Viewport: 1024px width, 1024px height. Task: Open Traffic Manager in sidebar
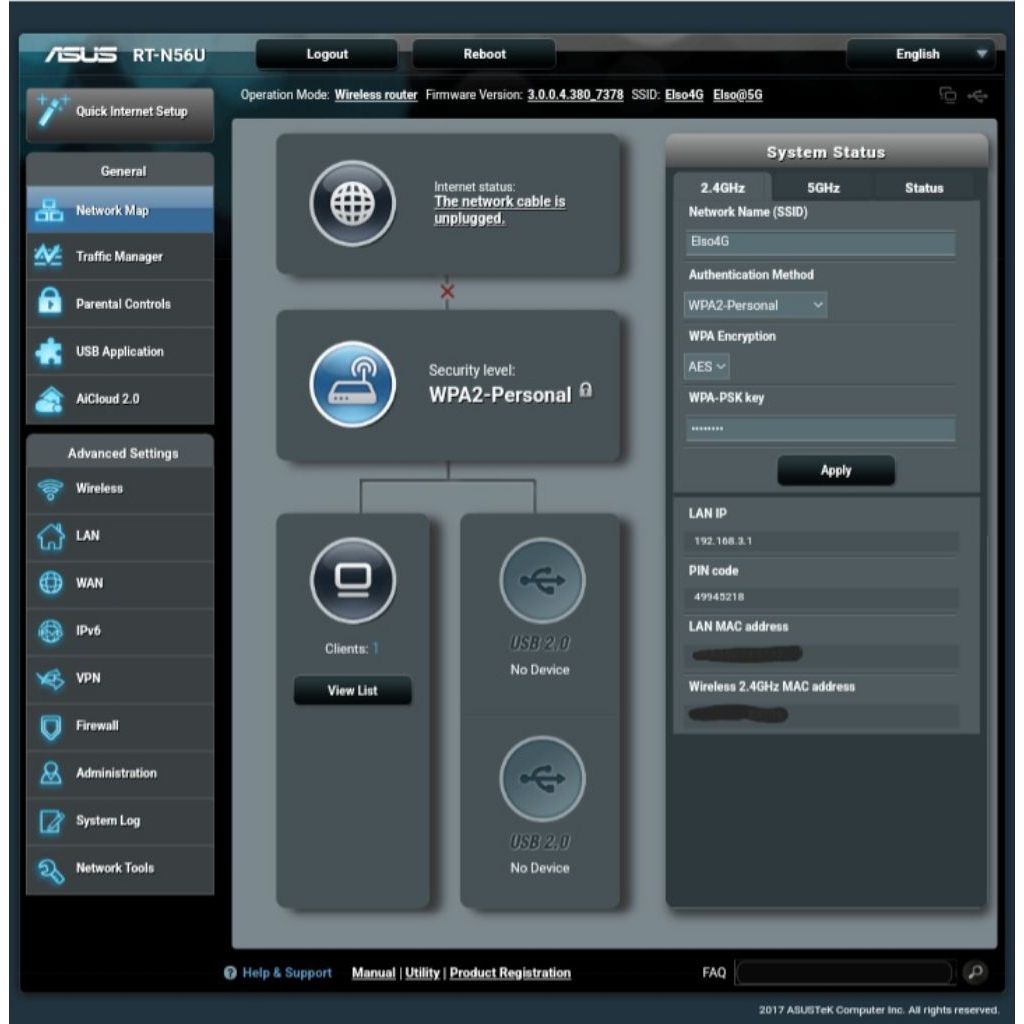[120, 257]
